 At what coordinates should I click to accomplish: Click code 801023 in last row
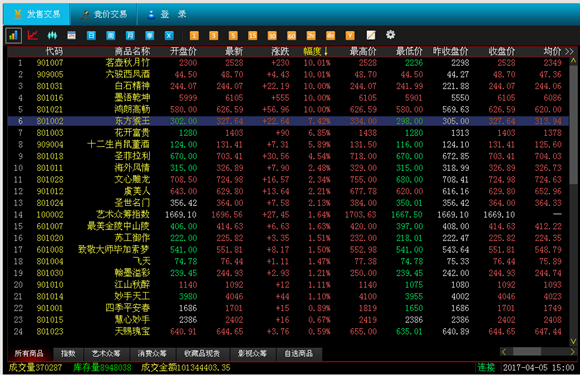coord(50,332)
